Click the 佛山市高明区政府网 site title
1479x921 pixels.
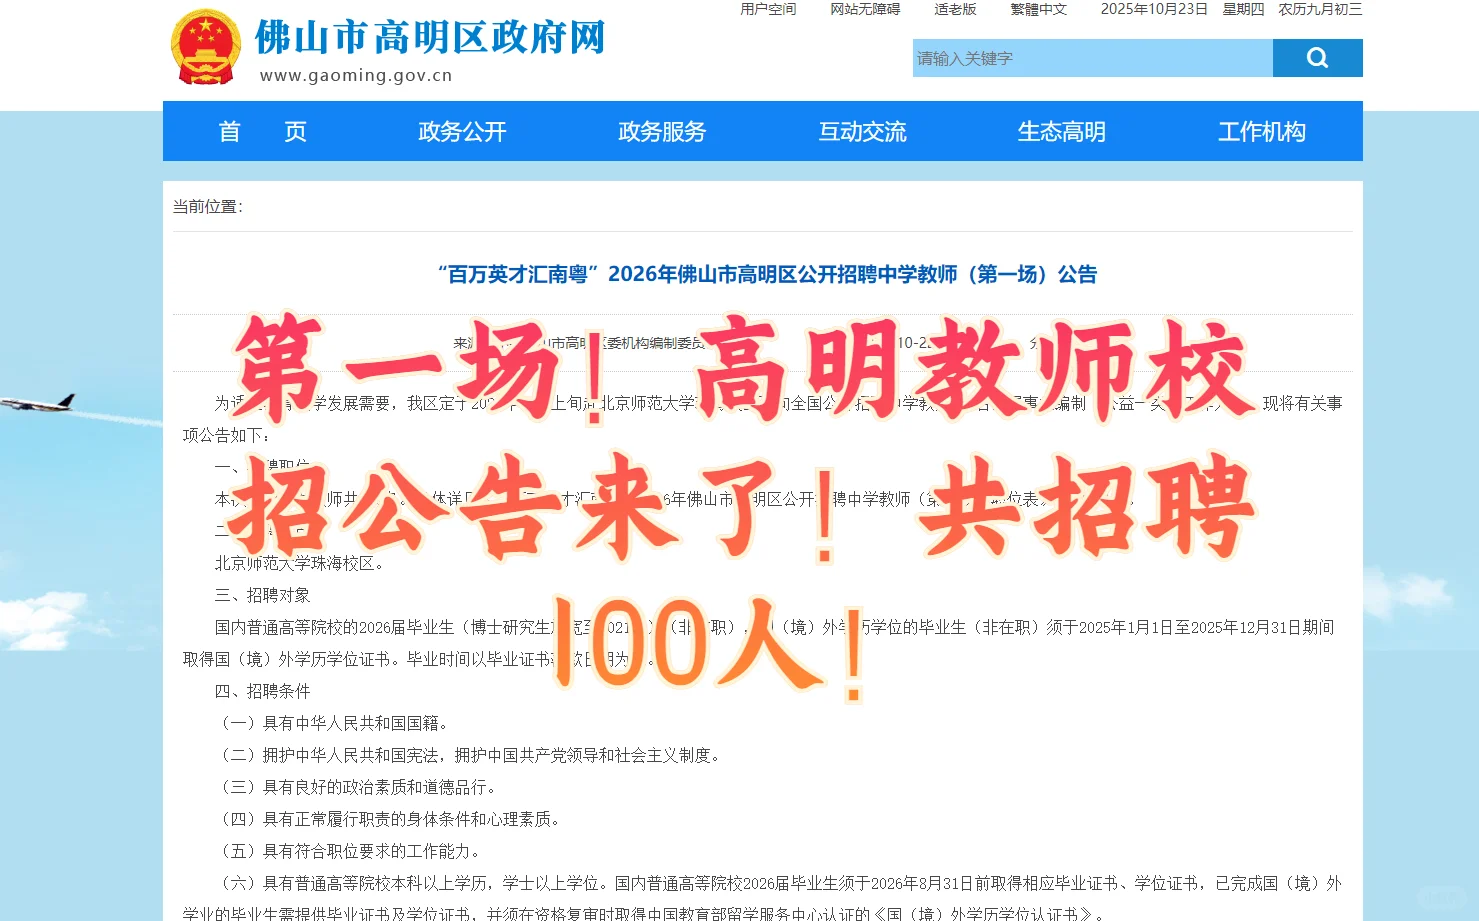[430, 37]
